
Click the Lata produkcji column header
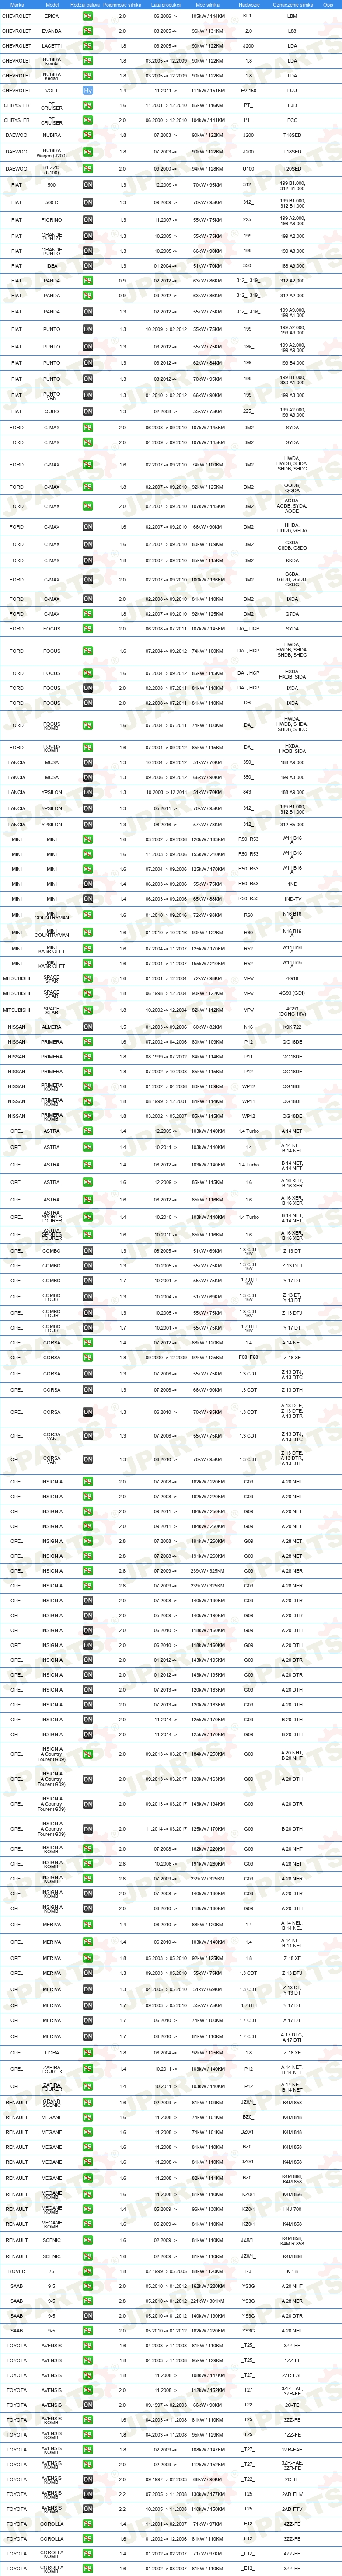(x=166, y=4)
